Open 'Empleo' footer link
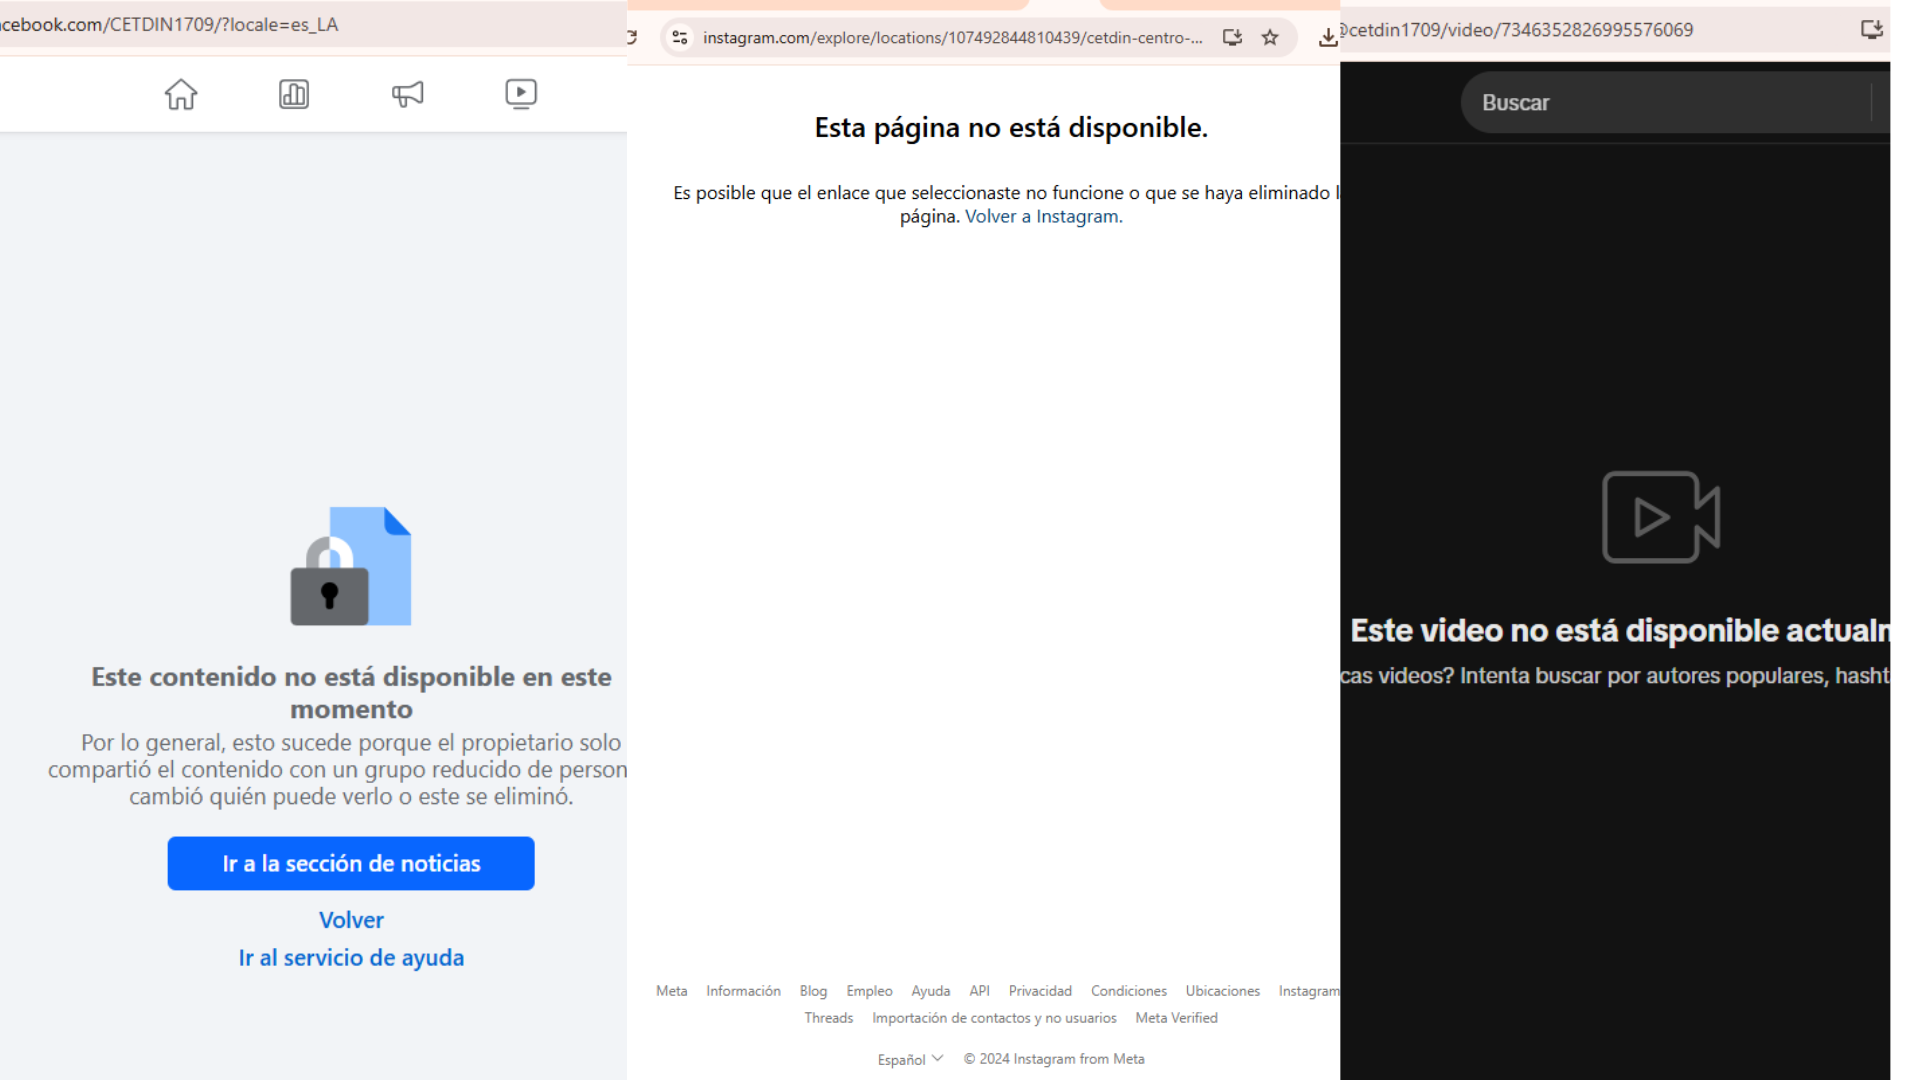The height and width of the screenshot is (1080, 1920). pyautogui.click(x=869, y=991)
